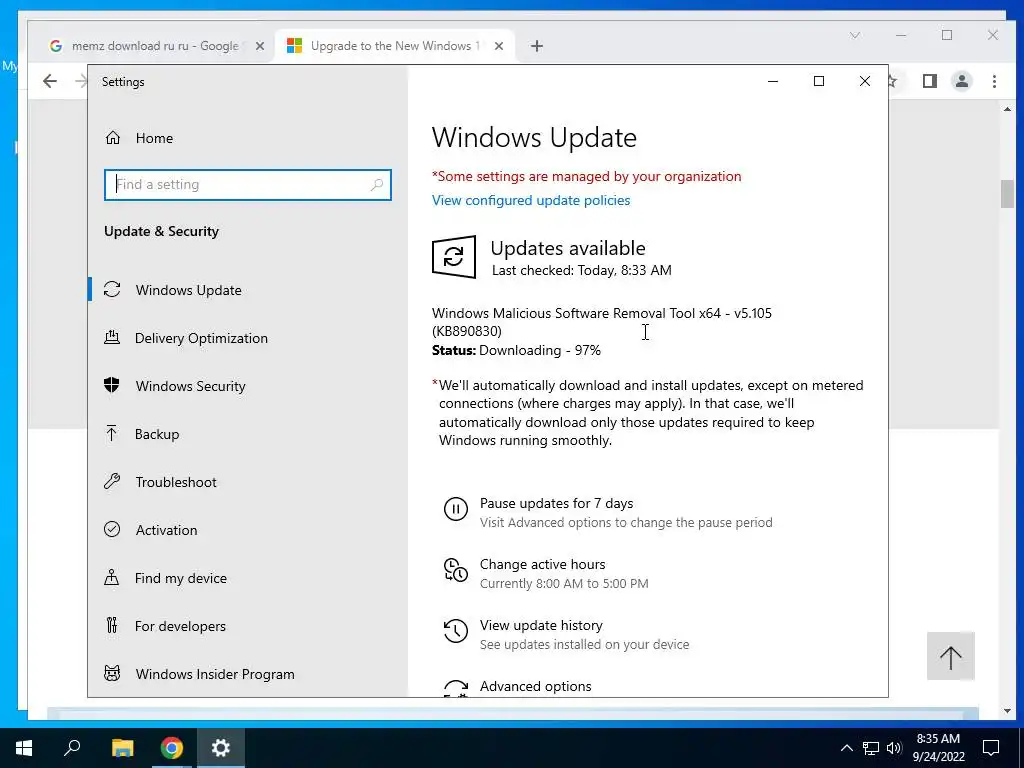The height and width of the screenshot is (768, 1024).
Task: Click the search magnifier in Find a setting
Action: pyautogui.click(x=377, y=185)
